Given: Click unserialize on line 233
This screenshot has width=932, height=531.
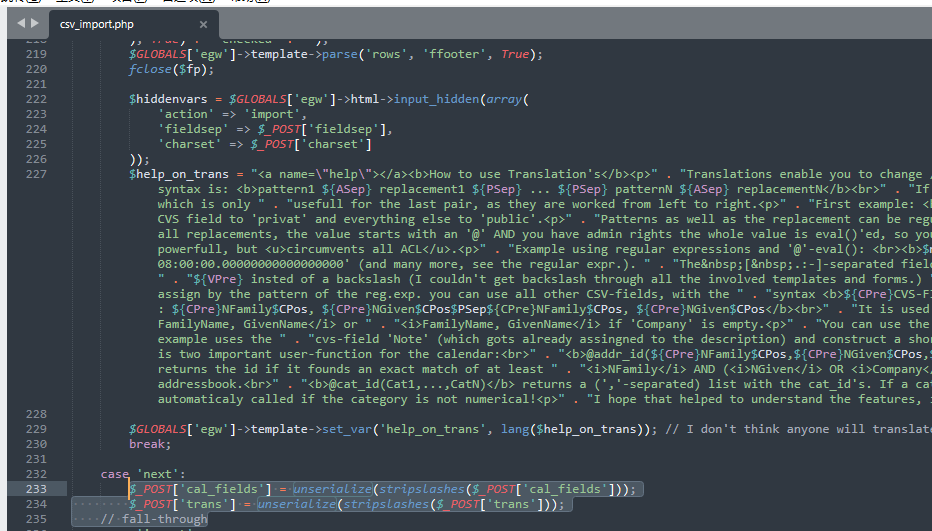Looking at the screenshot, I should coord(332,489).
